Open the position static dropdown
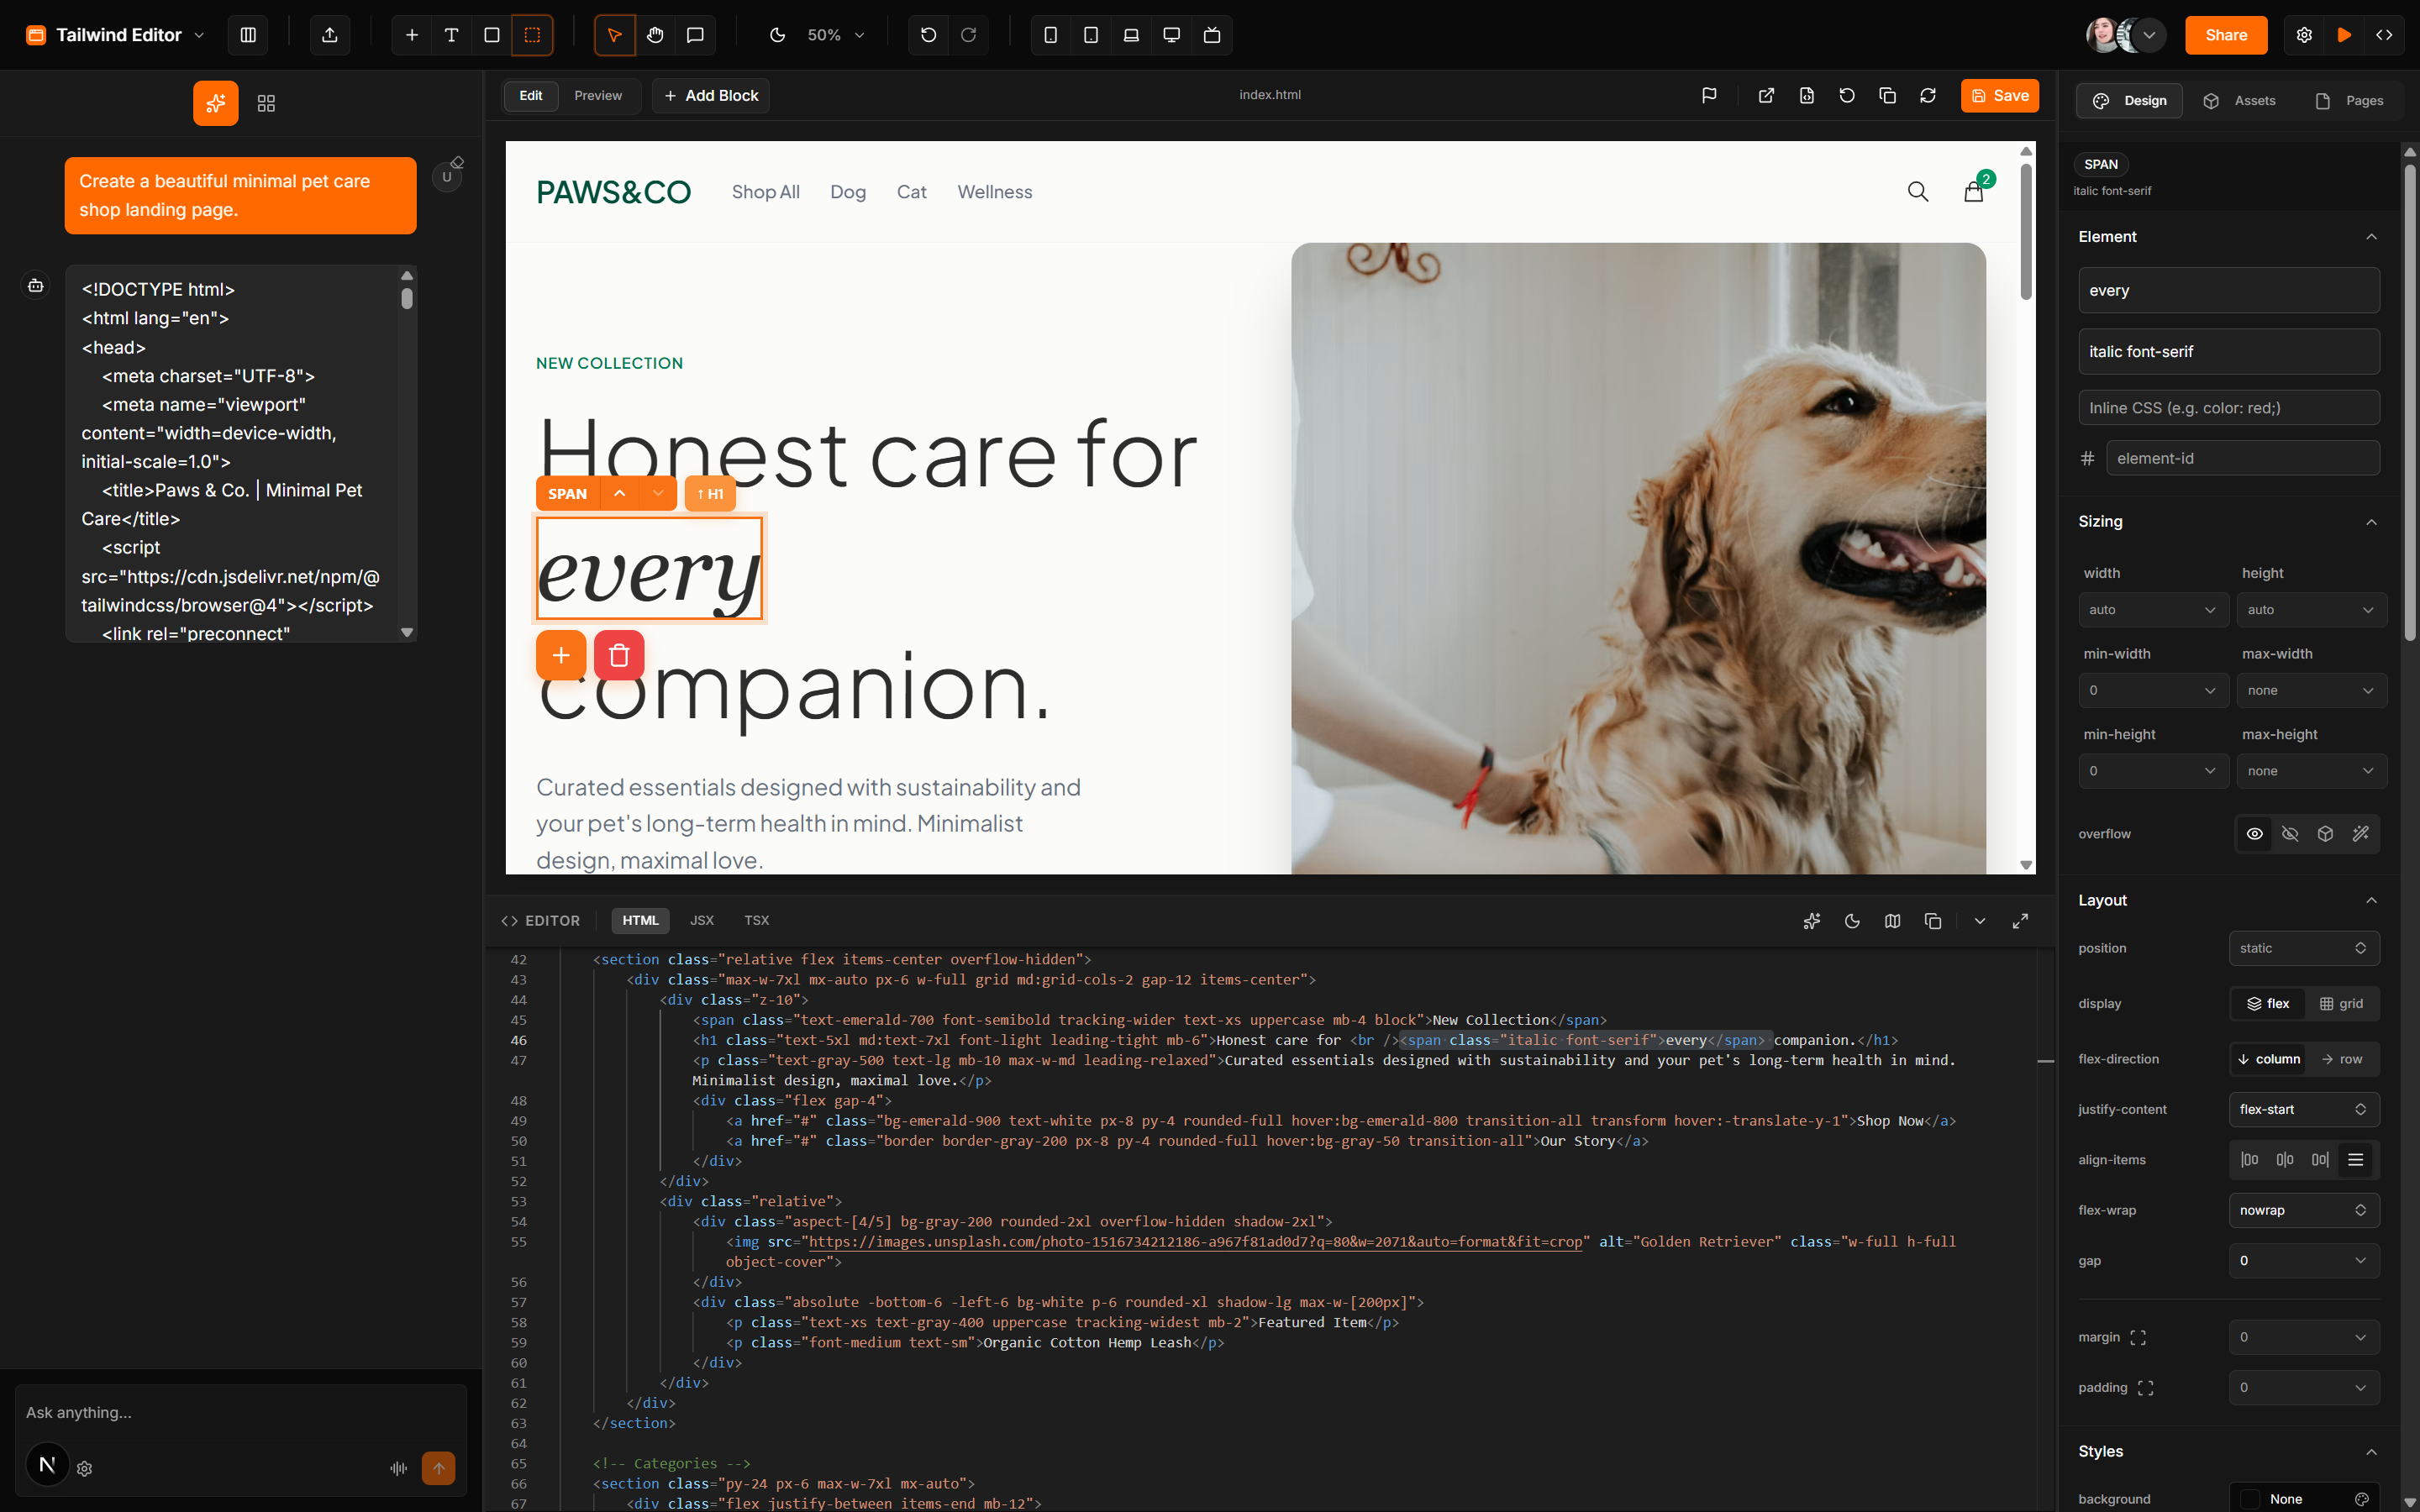 tap(2304, 948)
